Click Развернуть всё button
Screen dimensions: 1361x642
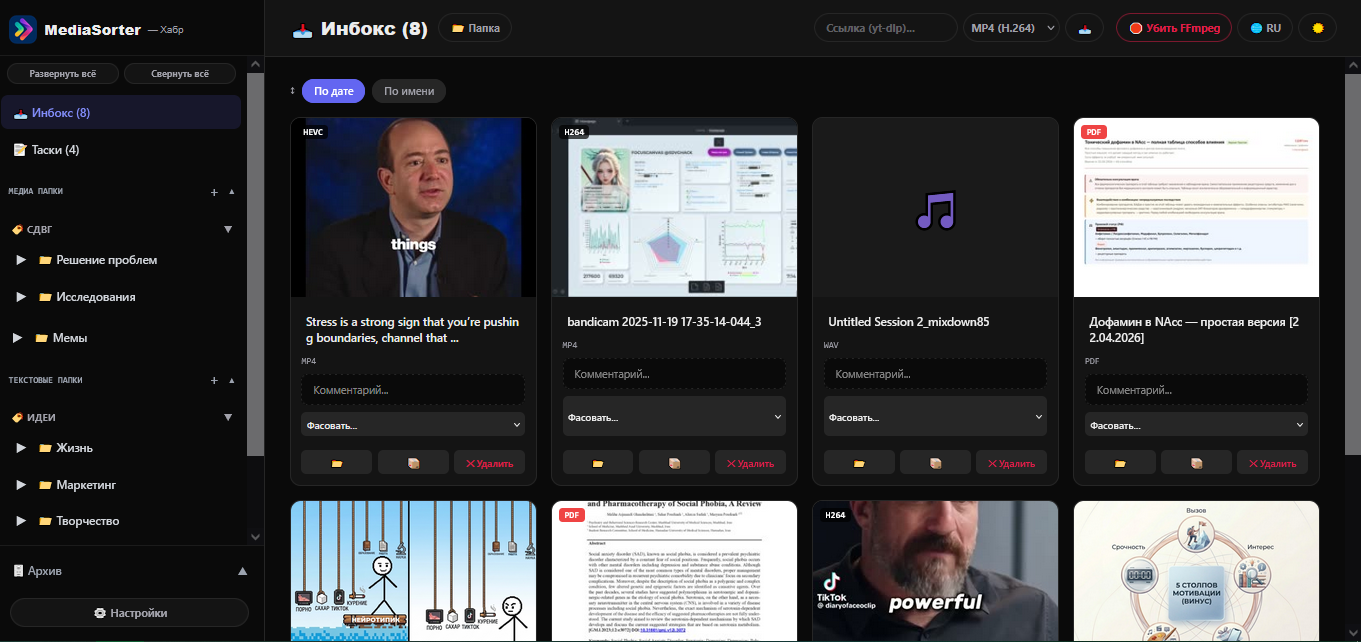pyautogui.click(x=63, y=74)
